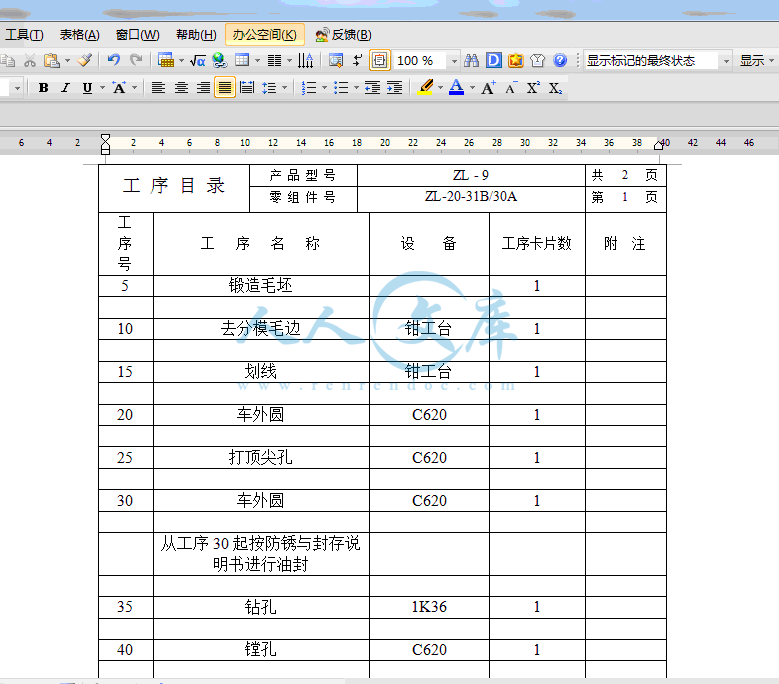Decrease font size with A minus icon
This screenshot has height=684, width=779.
[511, 88]
